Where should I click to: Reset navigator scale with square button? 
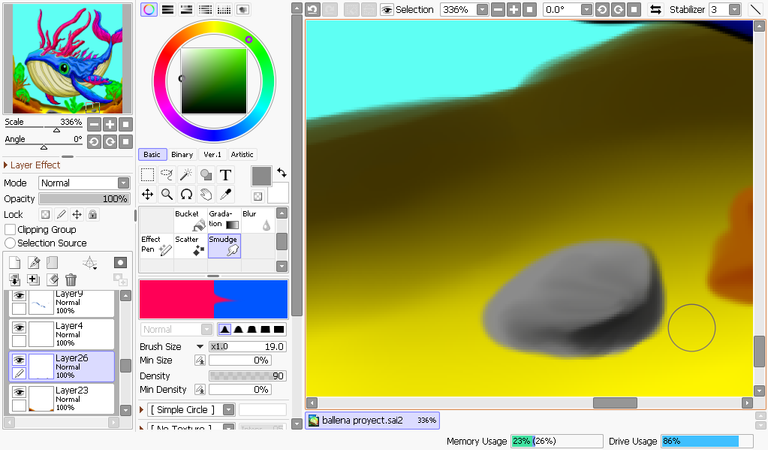coord(126,124)
